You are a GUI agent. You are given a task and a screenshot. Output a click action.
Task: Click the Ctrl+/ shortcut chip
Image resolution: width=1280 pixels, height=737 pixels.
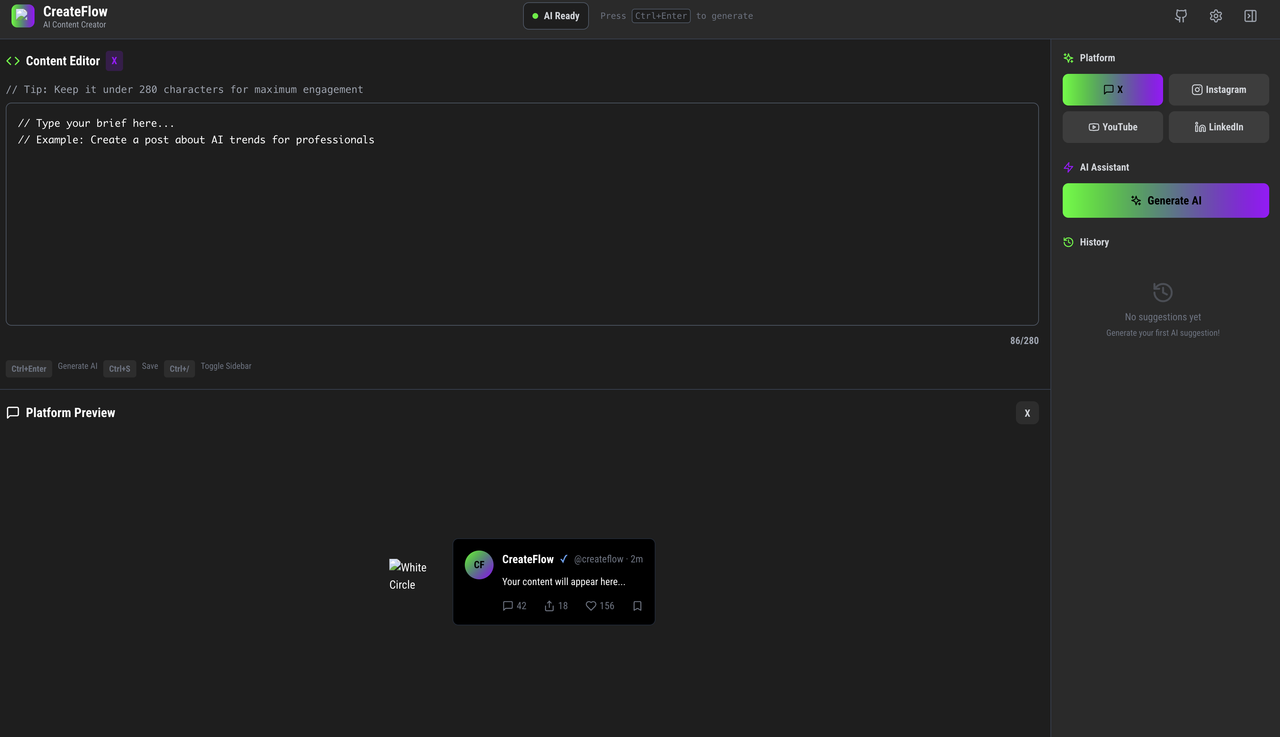tap(179, 369)
